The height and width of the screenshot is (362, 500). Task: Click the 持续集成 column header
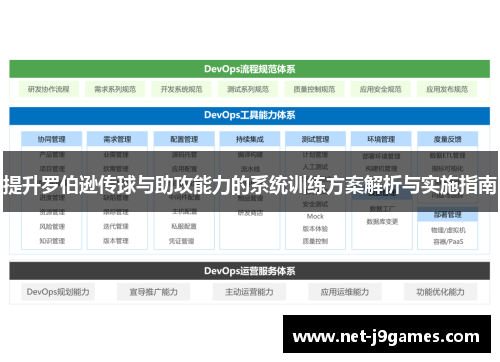[x=250, y=139]
